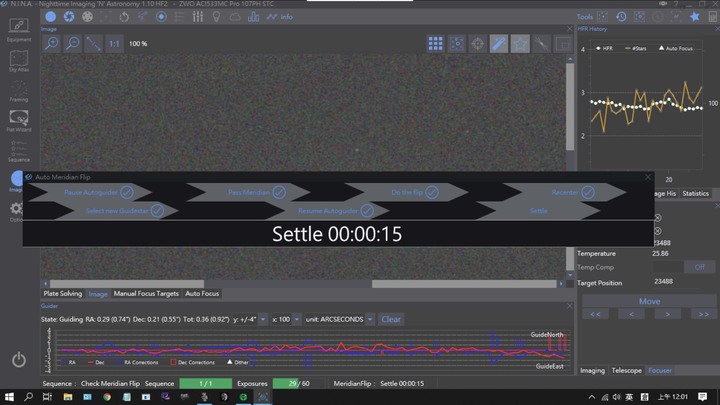720x405 pixels.
Task: Toggle the Bahtinov analysis icon
Action: pos(542,44)
